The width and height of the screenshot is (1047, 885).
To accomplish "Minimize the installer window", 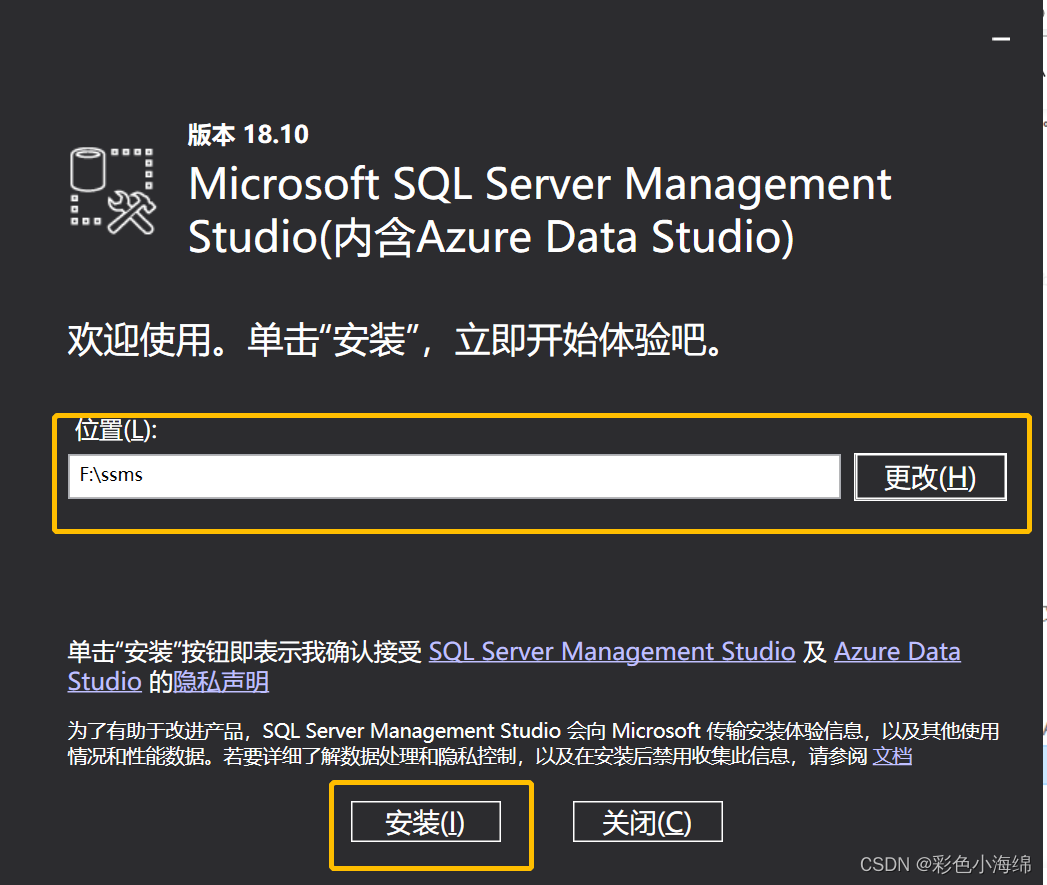I will [1000, 39].
